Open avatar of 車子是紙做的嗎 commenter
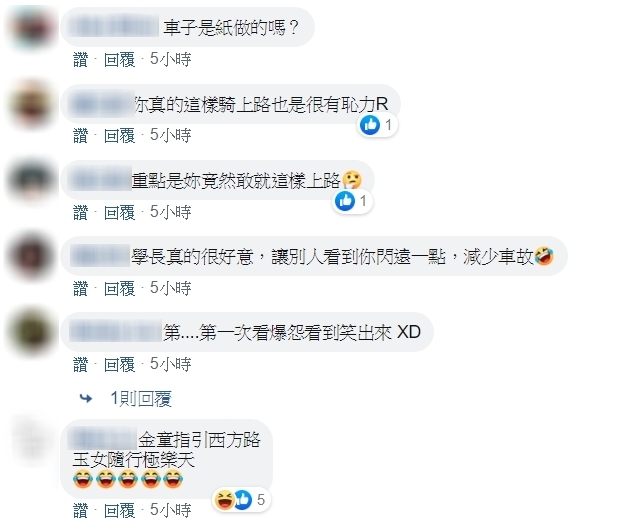 32,28
